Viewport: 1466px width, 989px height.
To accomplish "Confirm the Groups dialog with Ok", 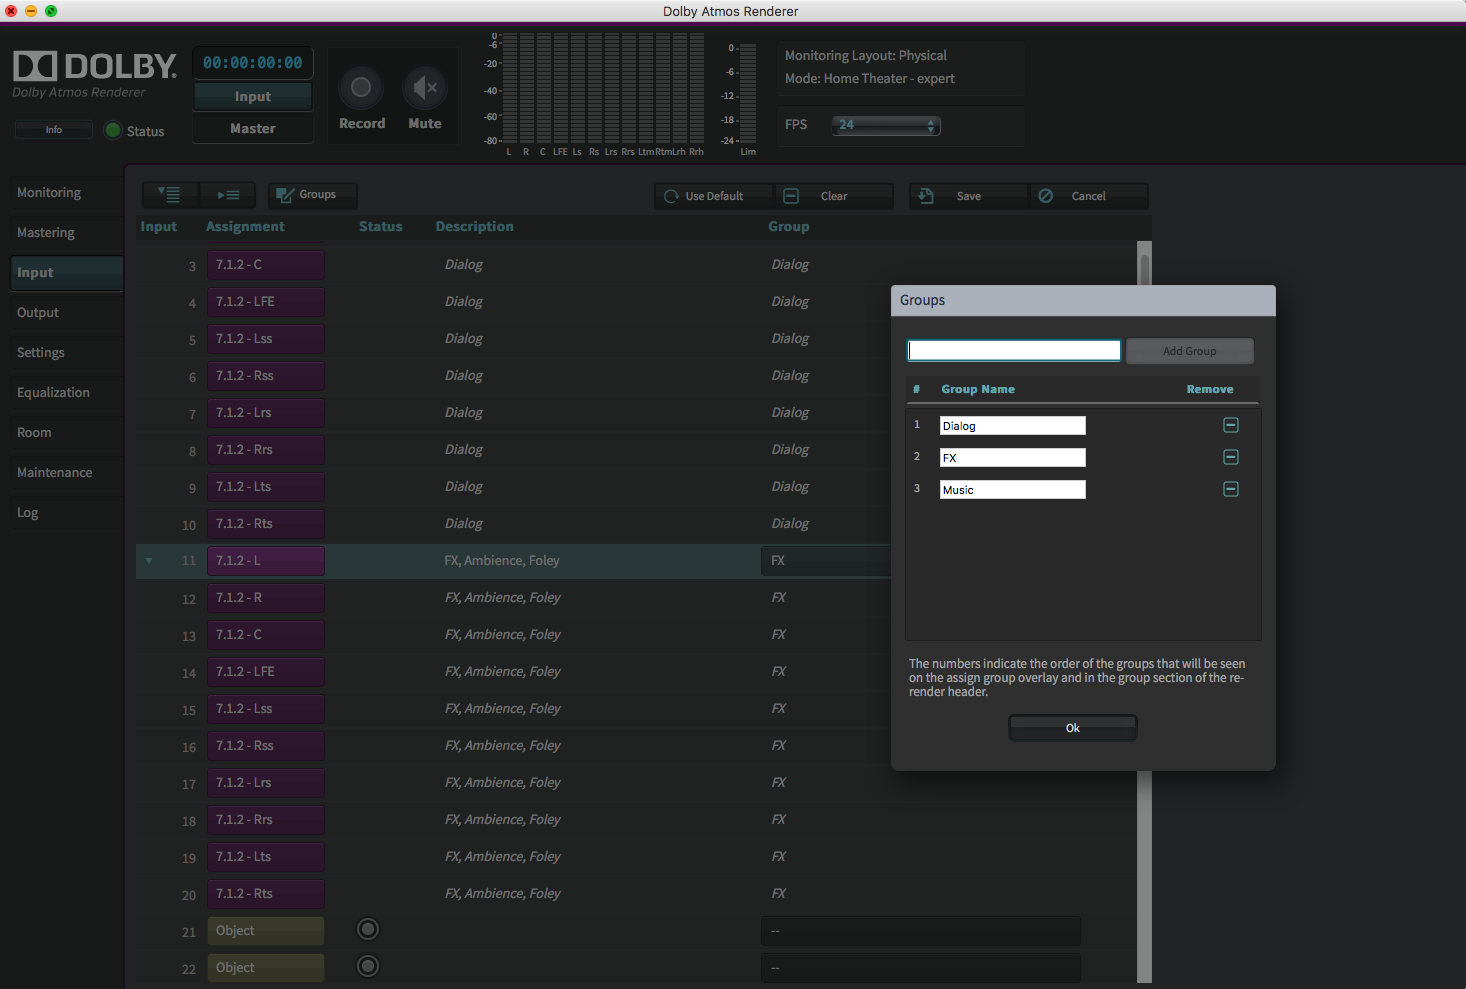I will tap(1072, 727).
